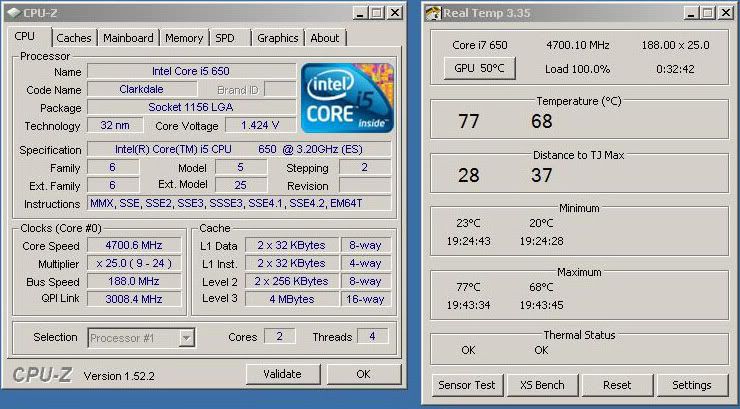Click the Model value 5
This screenshot has height=409, width=740.
point(241,167)
